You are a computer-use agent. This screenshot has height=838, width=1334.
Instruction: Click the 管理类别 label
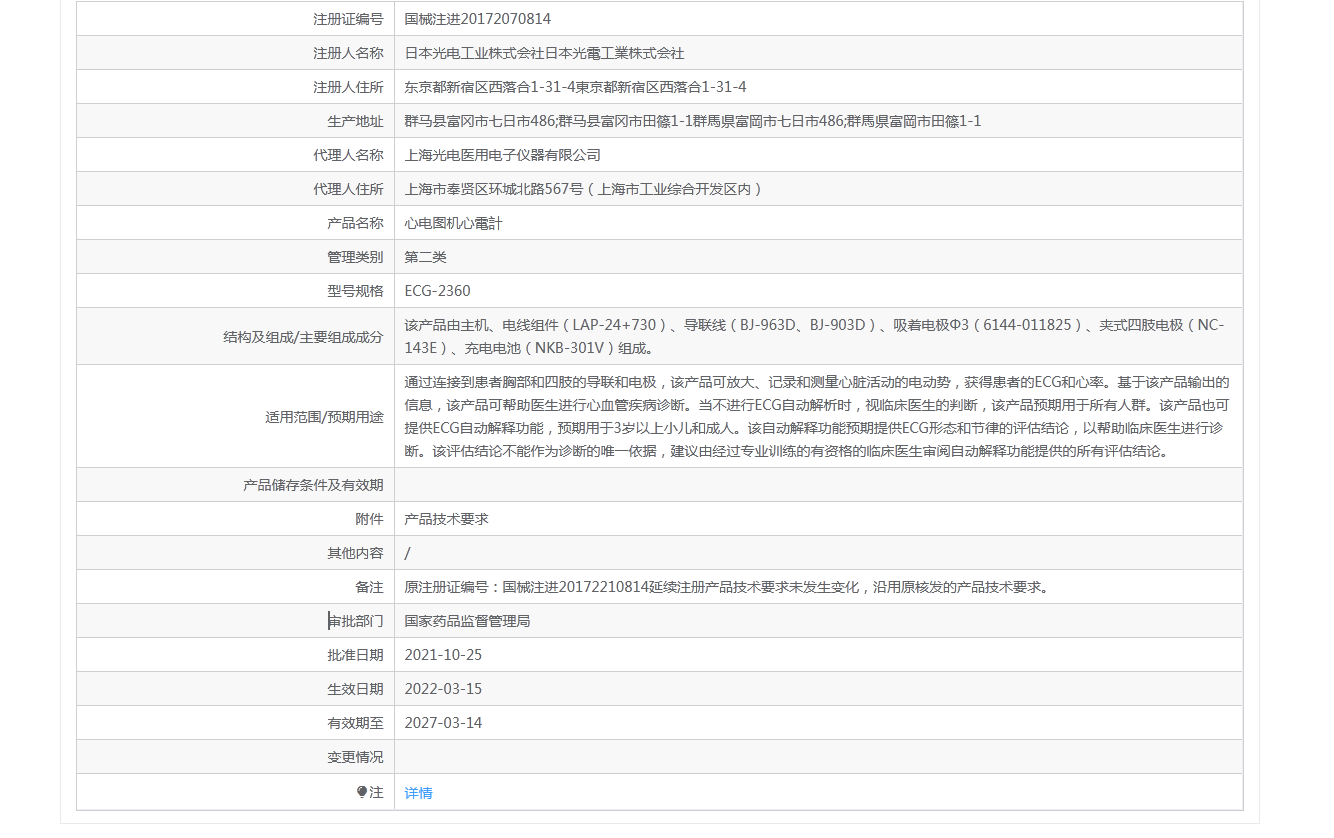[x=355, y=257]
